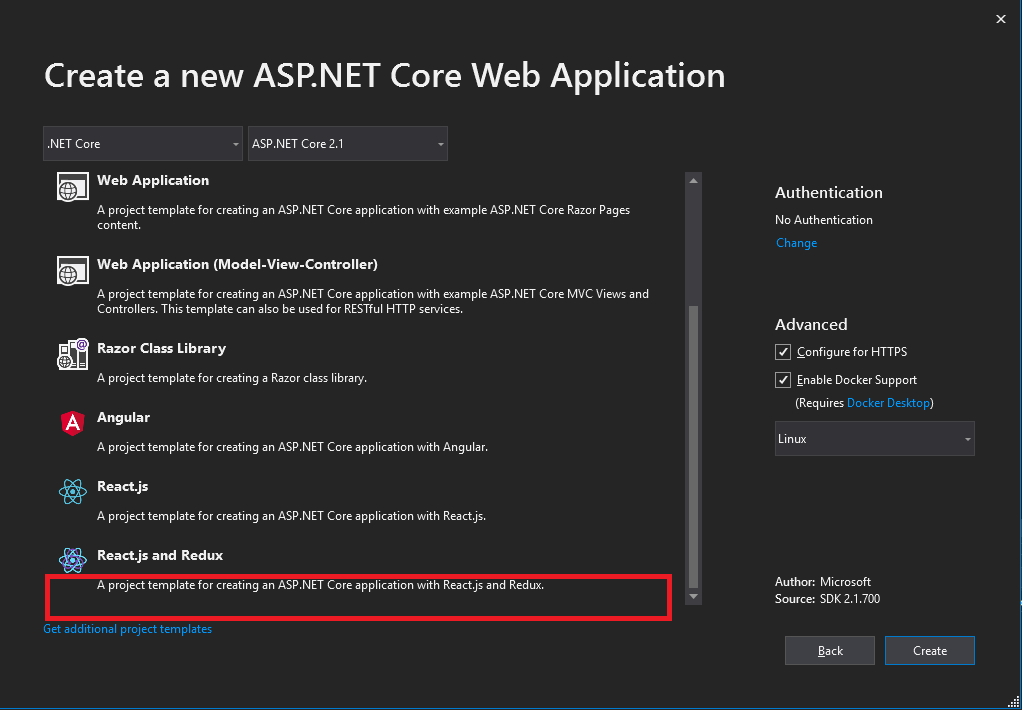Click the Create button
This screenshot has width=1022, height=710.
tap(930, 651)
